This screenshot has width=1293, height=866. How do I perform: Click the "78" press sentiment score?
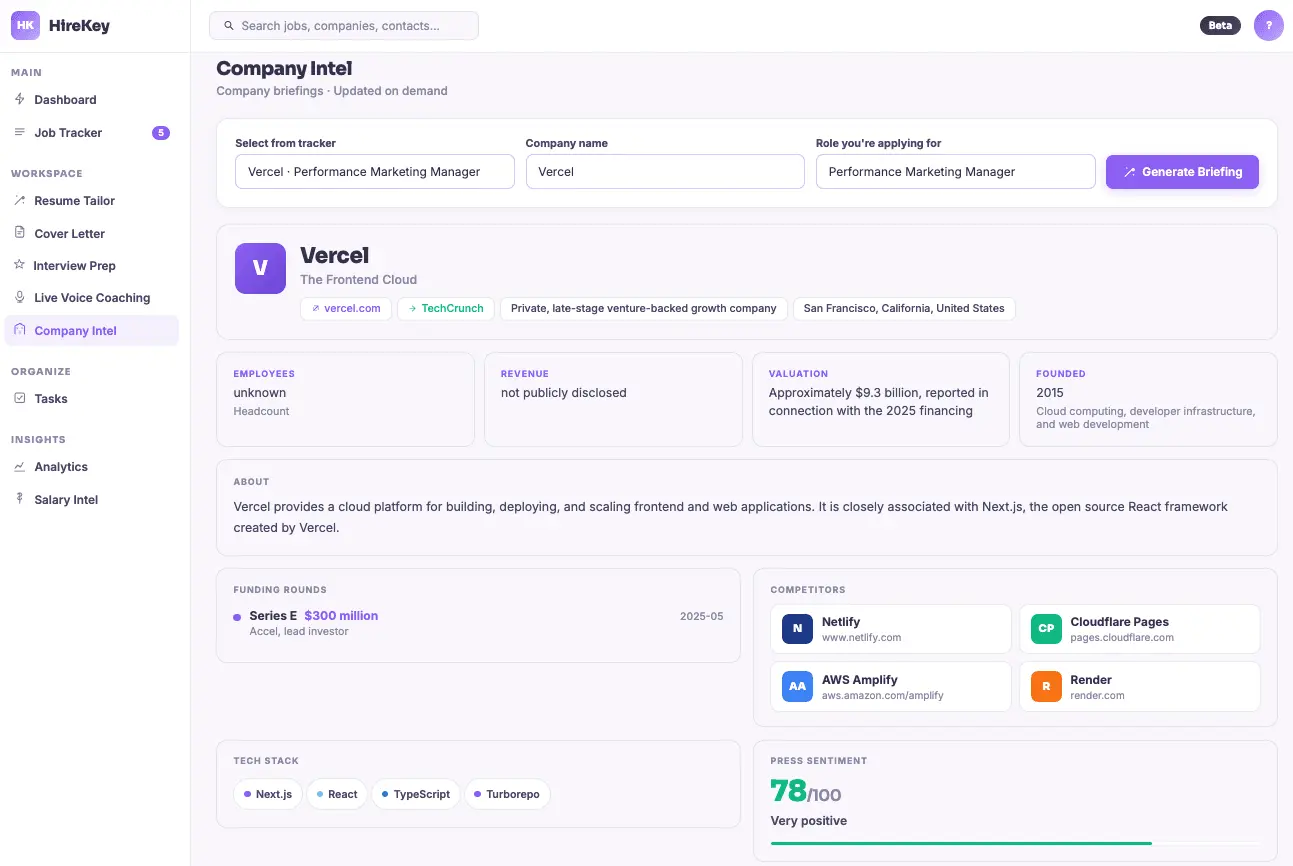tap(788, 791)
